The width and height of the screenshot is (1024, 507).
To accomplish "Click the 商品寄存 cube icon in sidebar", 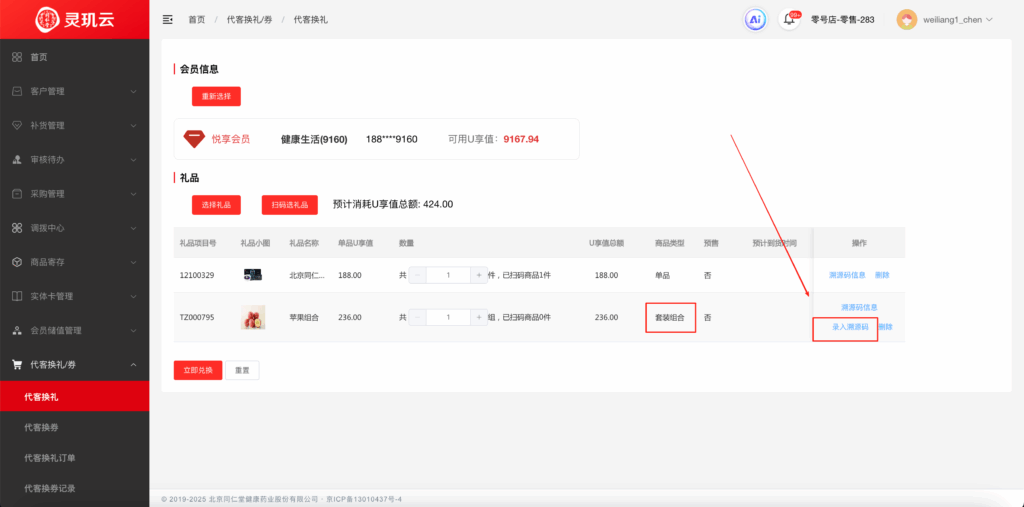I will tap(17, 262).
